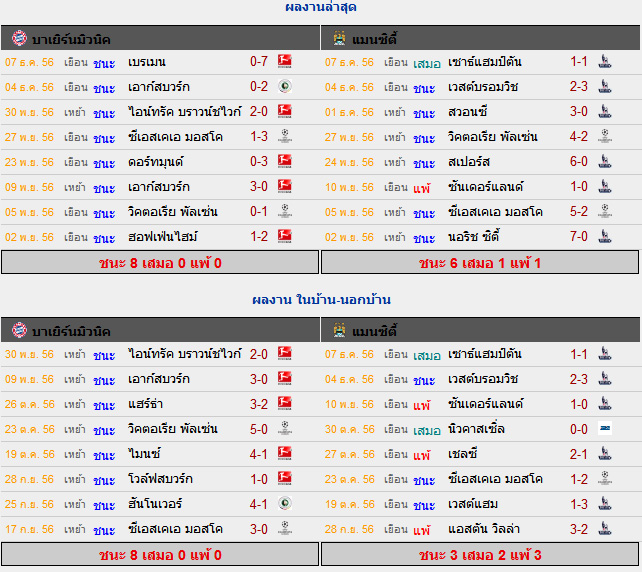Click the ผลงาน ในบ้าน-นอกบ้าน section heading
642x572 pixels.
point(321,299)
